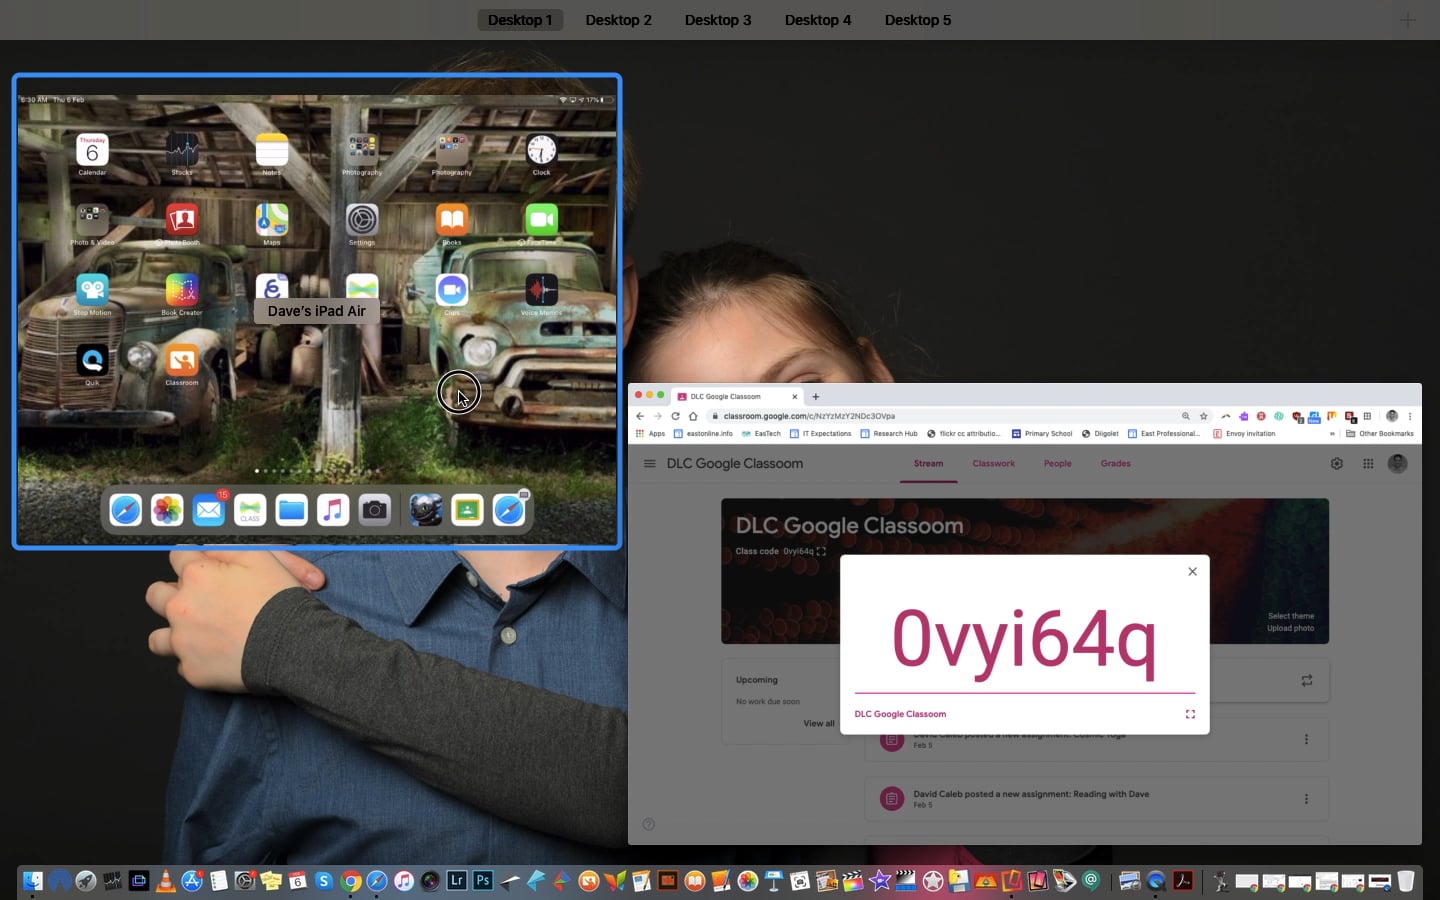The height and width of the screenshot is (900, 1440).
Task: Open Calendar app on mirrored iPad
Action: 92,150
